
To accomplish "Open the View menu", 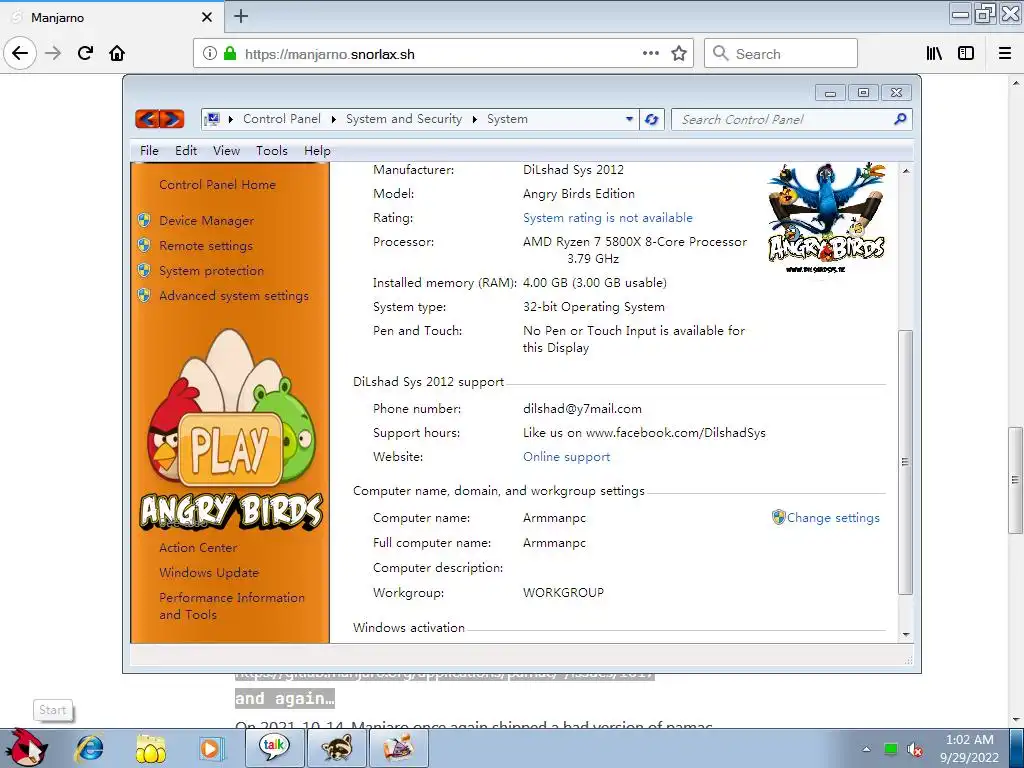I will point(227,151).
